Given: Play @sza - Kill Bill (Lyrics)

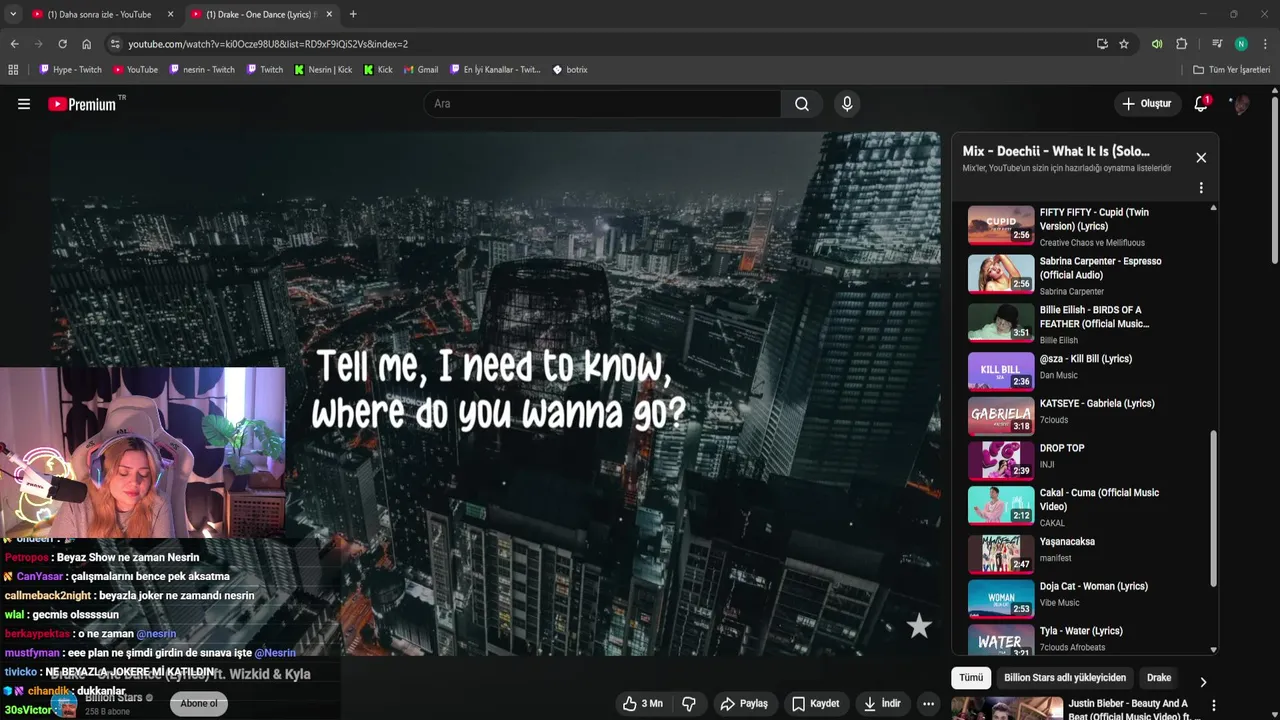Looking at the screenshot, I should [x=1083, y=371].
